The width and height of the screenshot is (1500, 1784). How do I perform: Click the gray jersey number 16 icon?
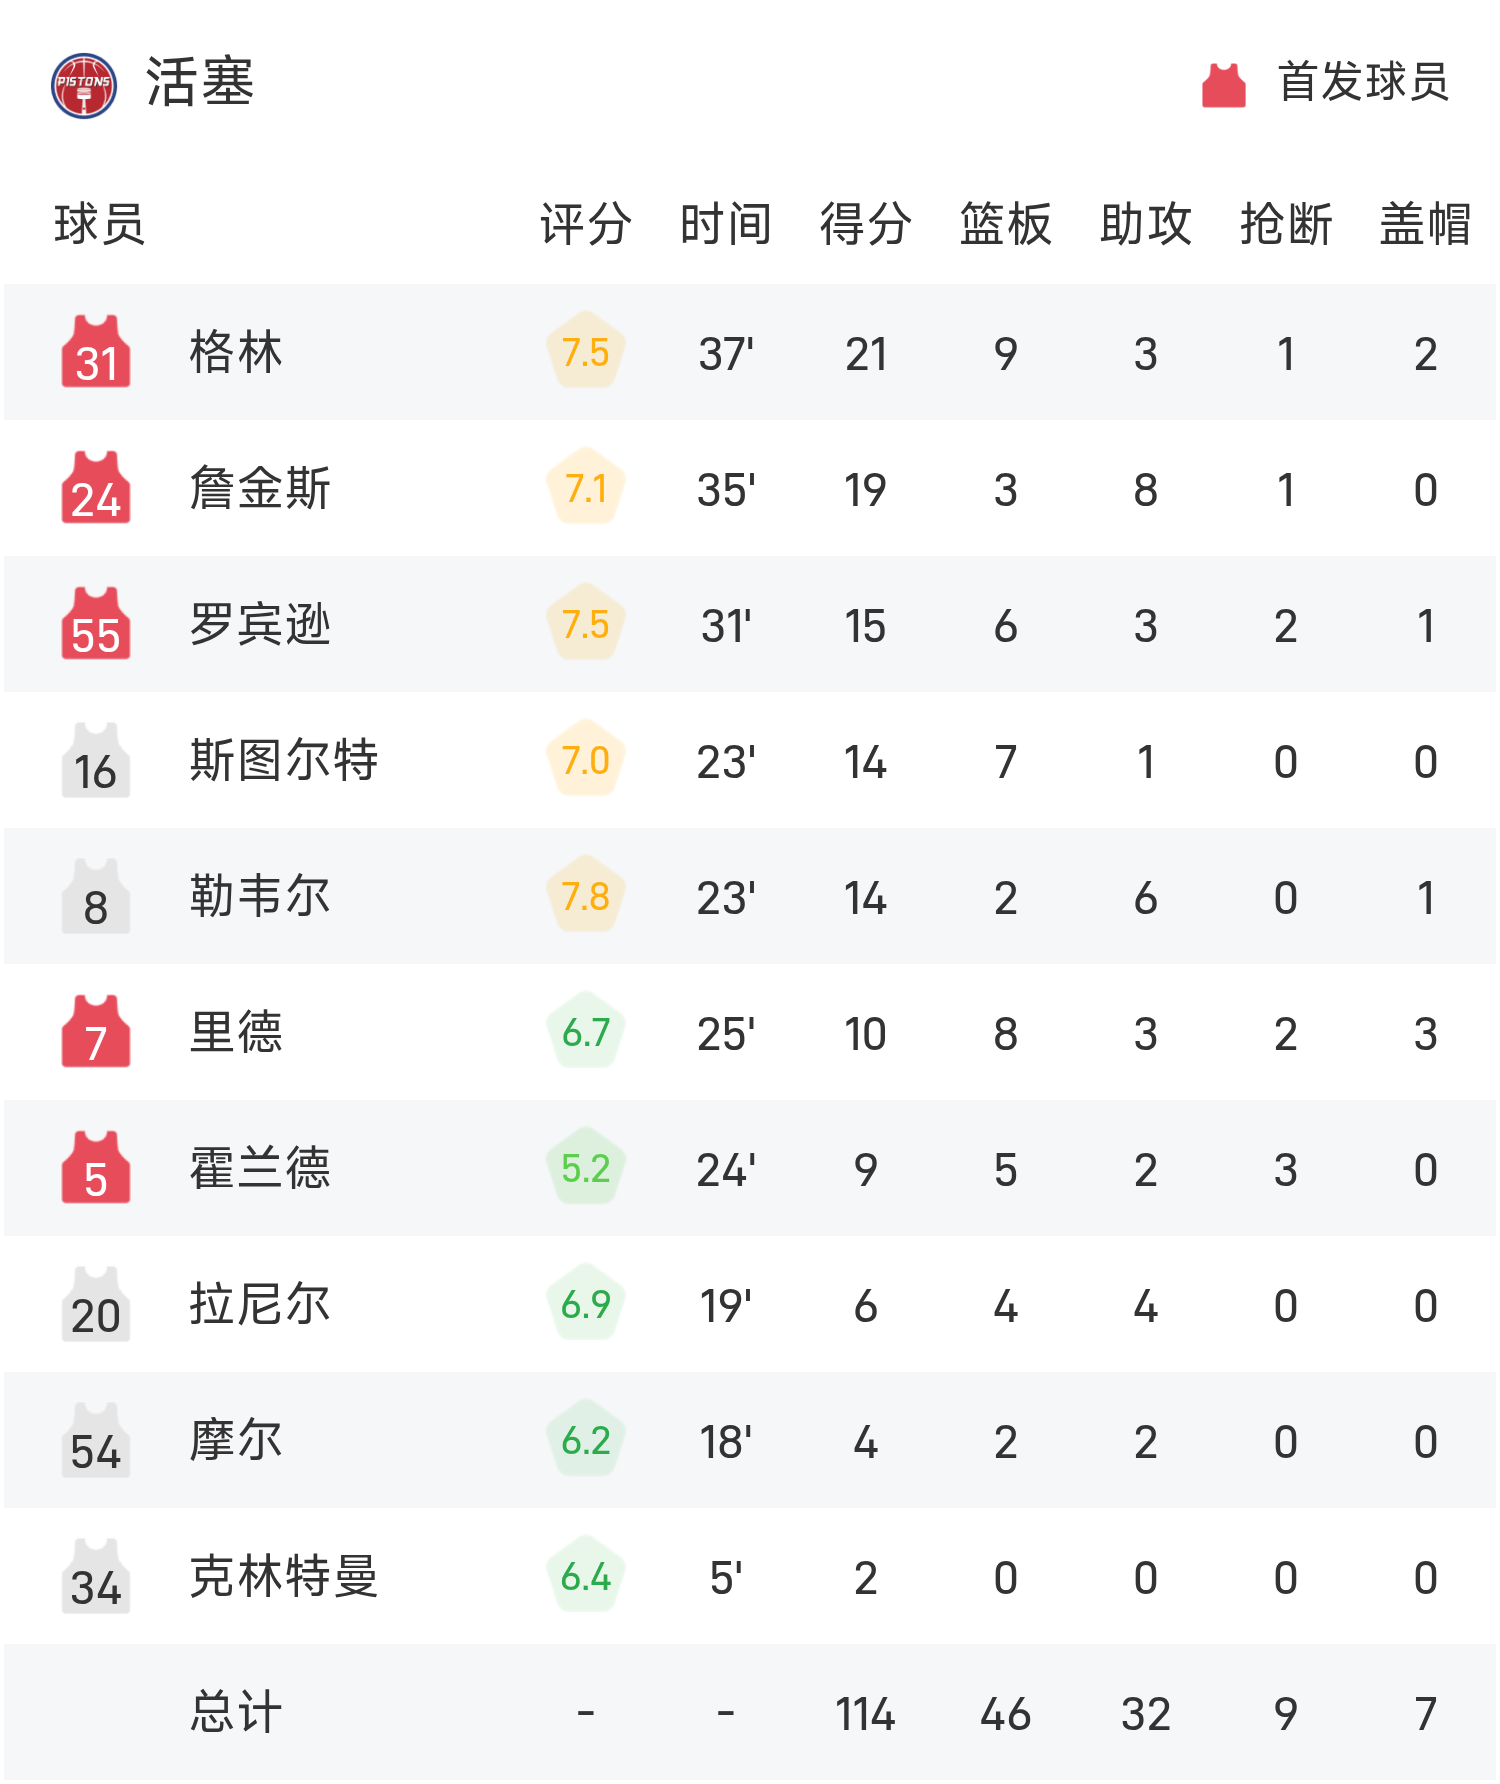click(96, 761)
